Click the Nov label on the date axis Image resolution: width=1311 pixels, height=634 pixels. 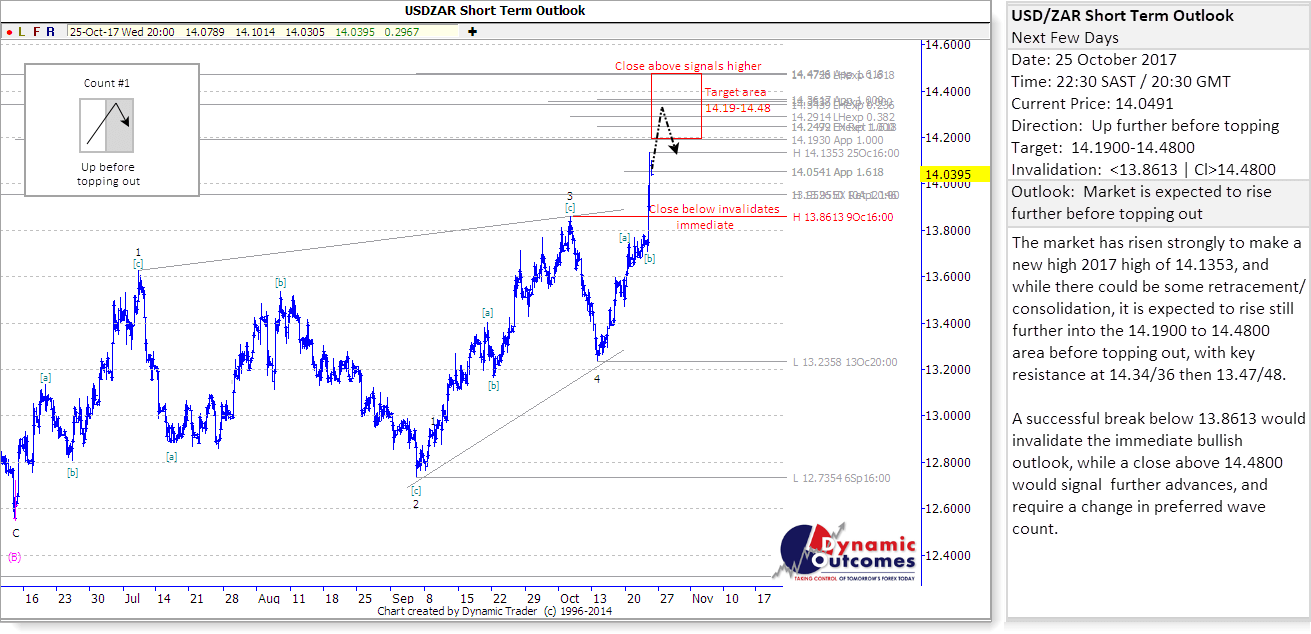pos(702,598)
